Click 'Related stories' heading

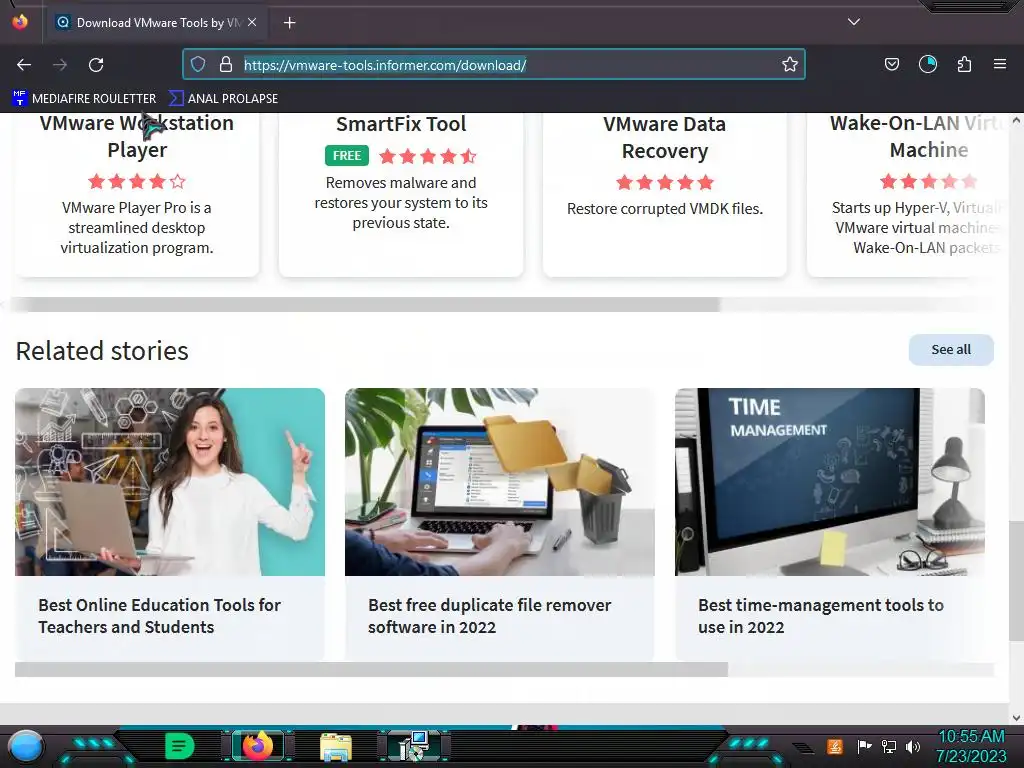click(102, 351)
